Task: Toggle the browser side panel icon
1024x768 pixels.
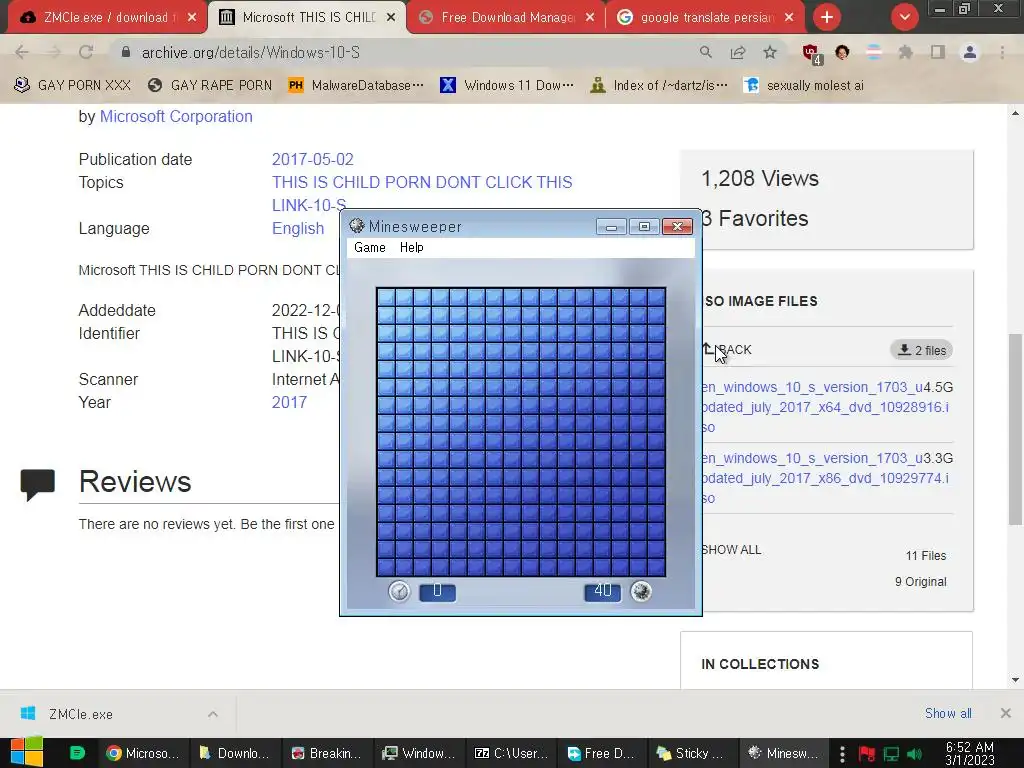Action: 938,52
